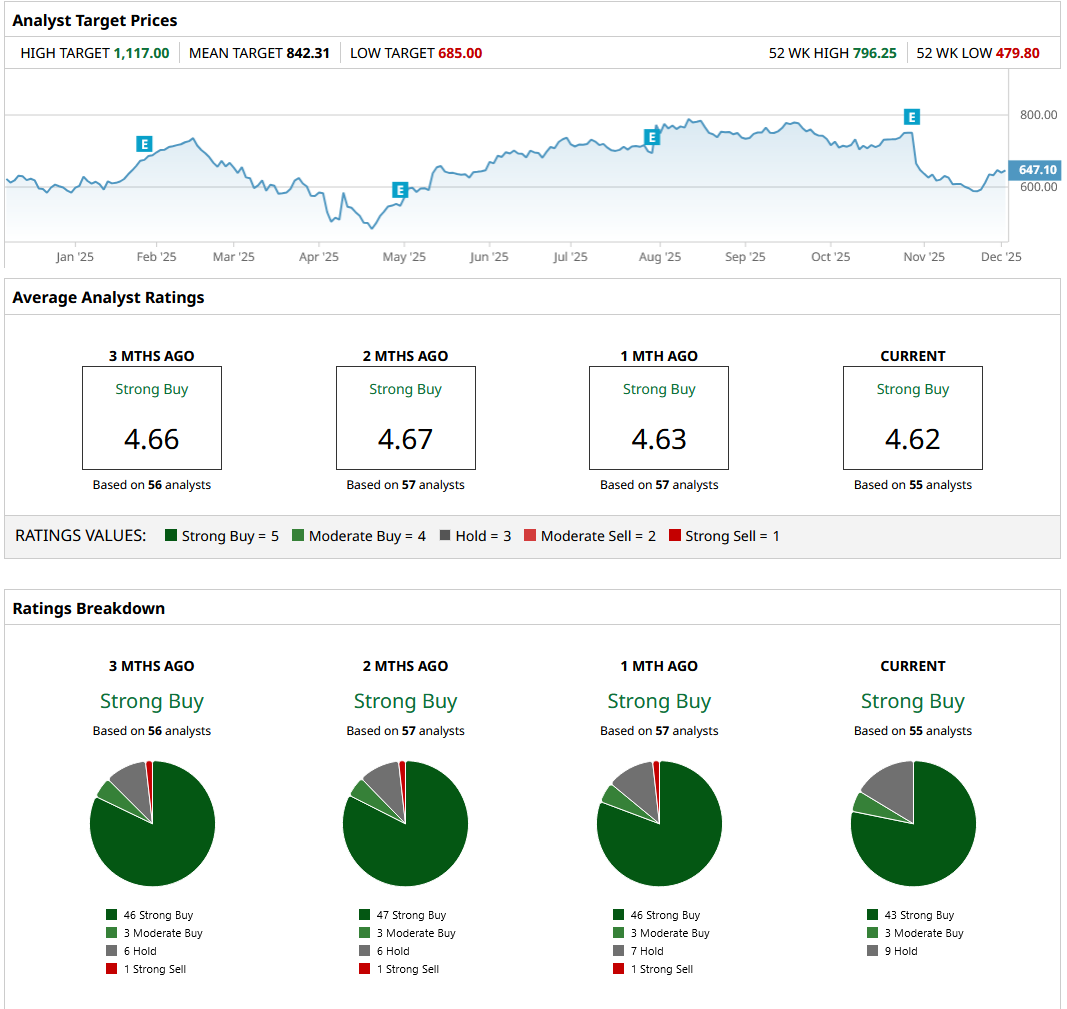Select the 2 Mths Ago 4.67 rating box
Screen dimensions: 1067x1009
pos(405,418)
